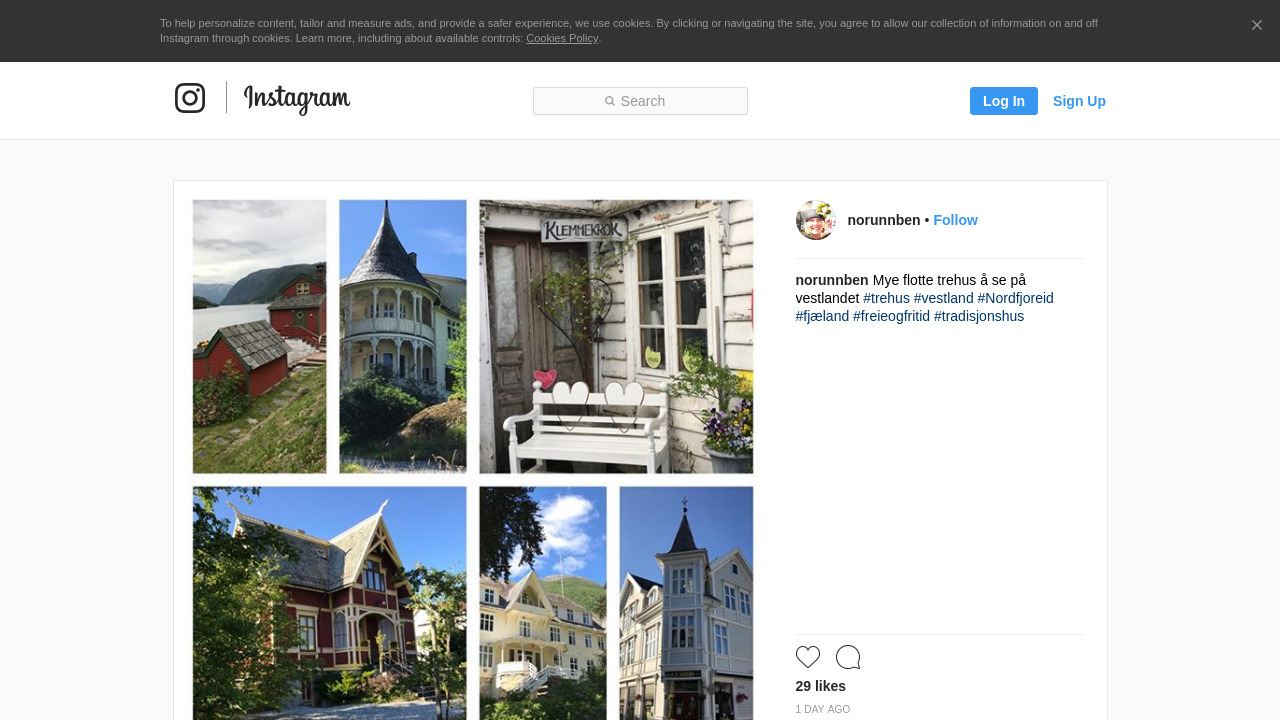Click the Instagram camera logo icon
Screen dimensions: 1280x720
pos(190,98)
